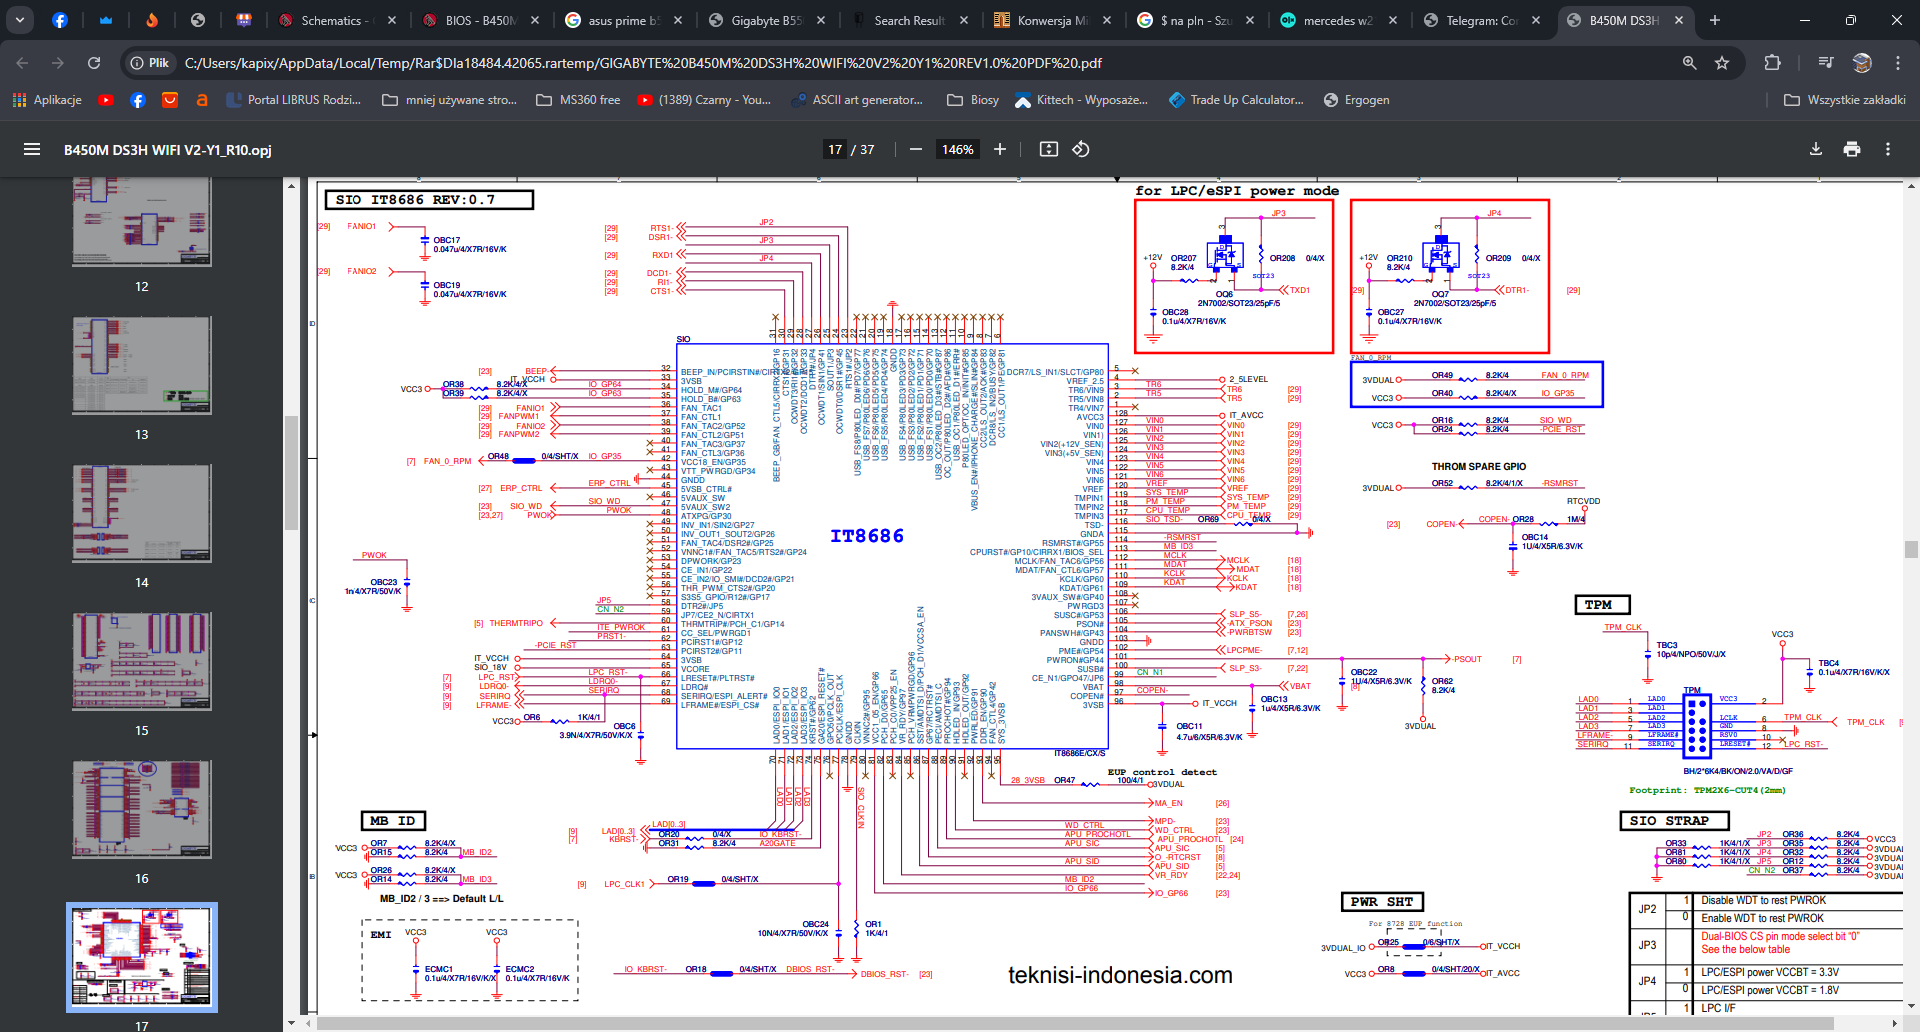The height and width of the screenshot is (1032, 1920).
Task: Switch to the Schematics tab
Action: pos(335,20)
